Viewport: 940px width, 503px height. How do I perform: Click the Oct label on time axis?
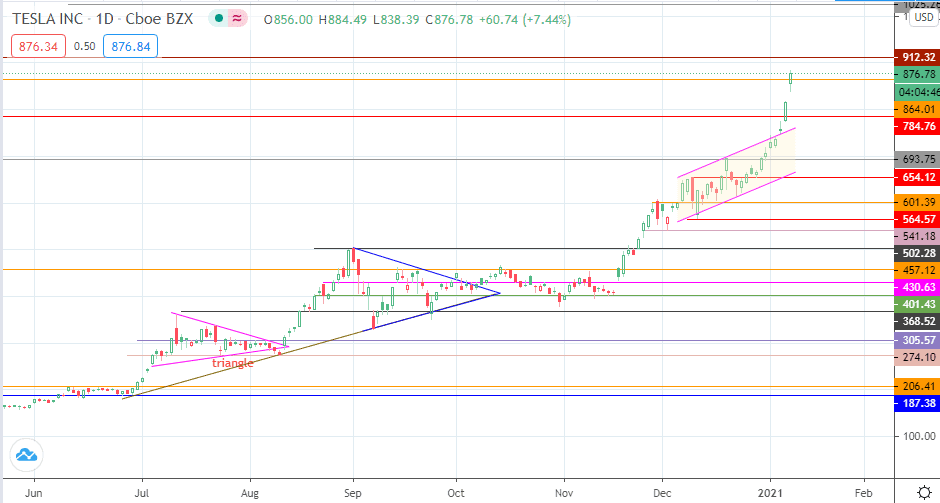(x=456, y=493)
